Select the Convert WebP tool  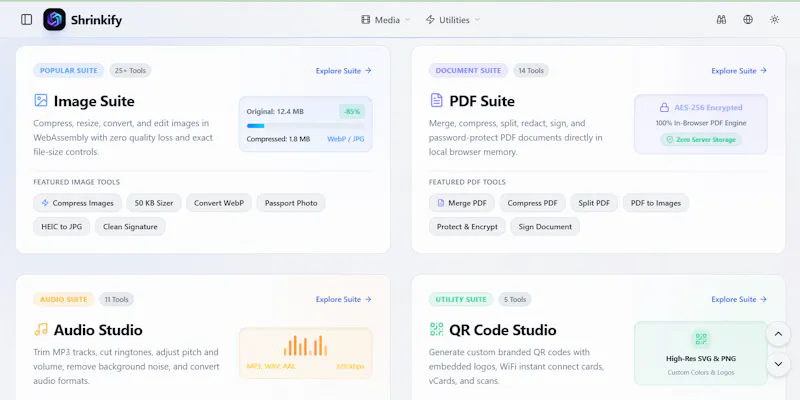tap(219, 203)
